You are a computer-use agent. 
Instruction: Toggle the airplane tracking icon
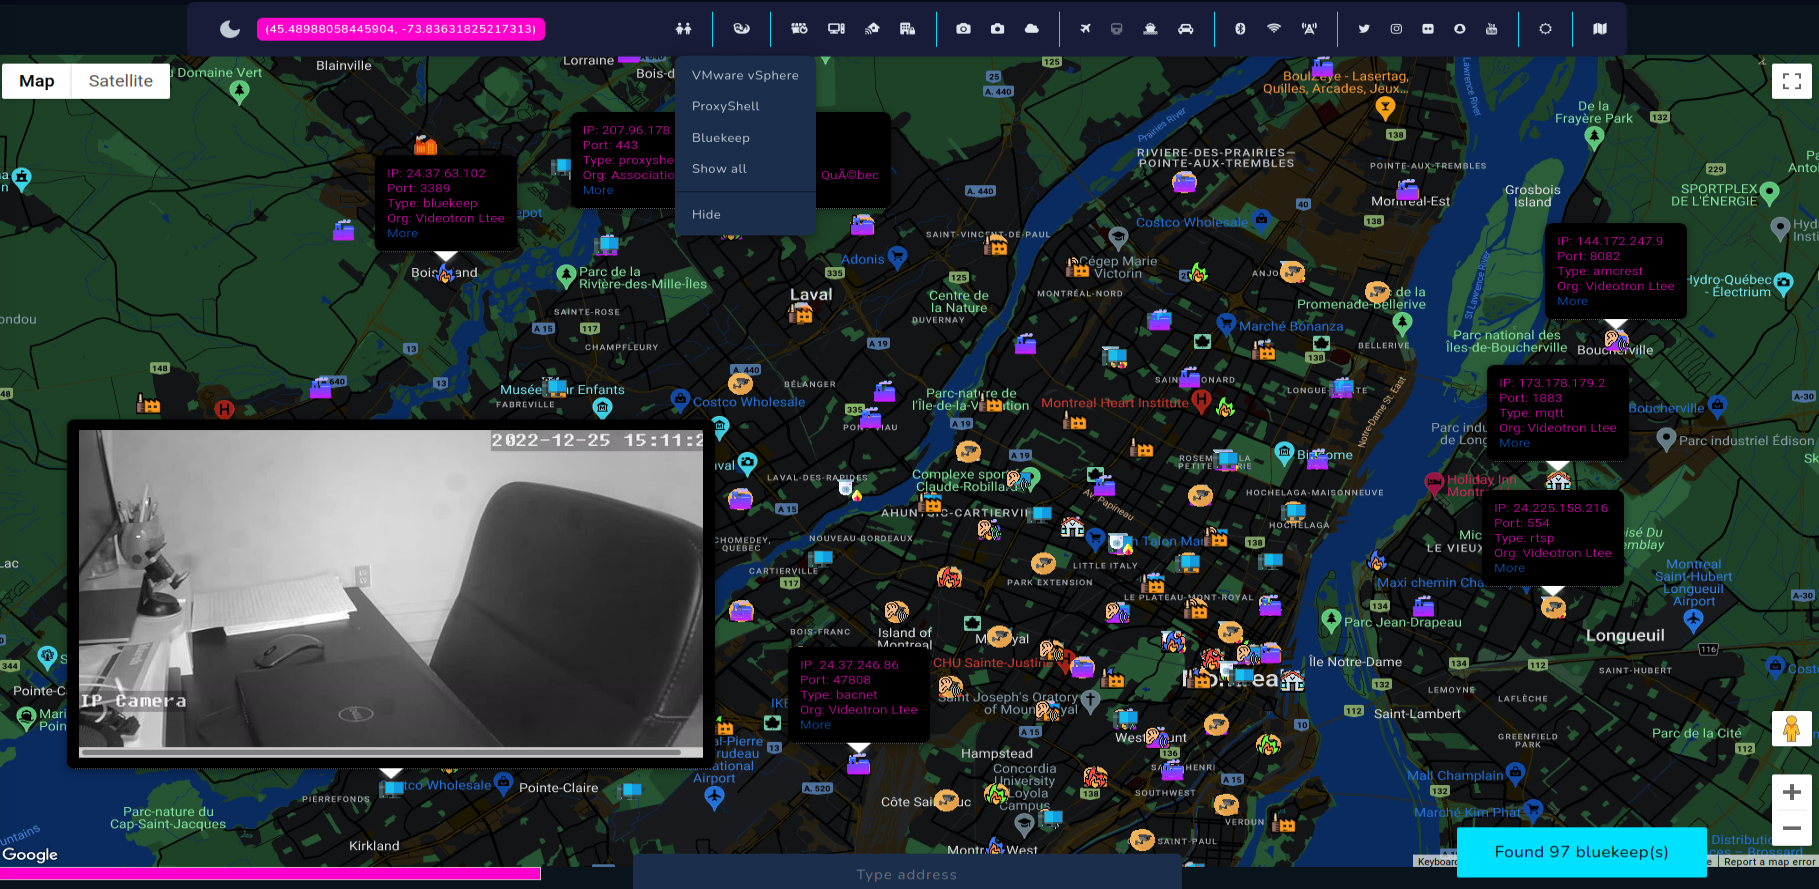(1085, 29)
